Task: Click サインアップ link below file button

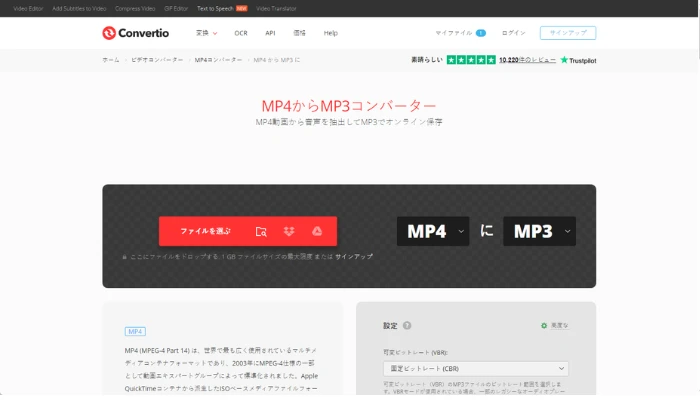Action: (x=354, y=257)
